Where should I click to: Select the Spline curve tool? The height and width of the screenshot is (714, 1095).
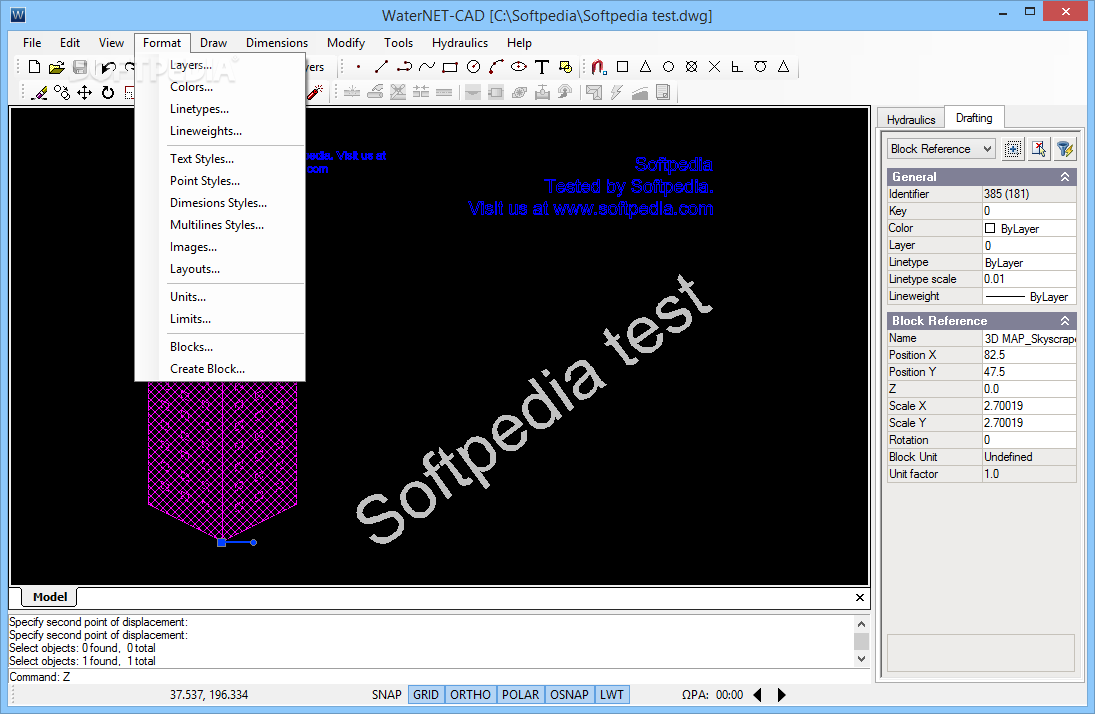click(x=427, y=67)
